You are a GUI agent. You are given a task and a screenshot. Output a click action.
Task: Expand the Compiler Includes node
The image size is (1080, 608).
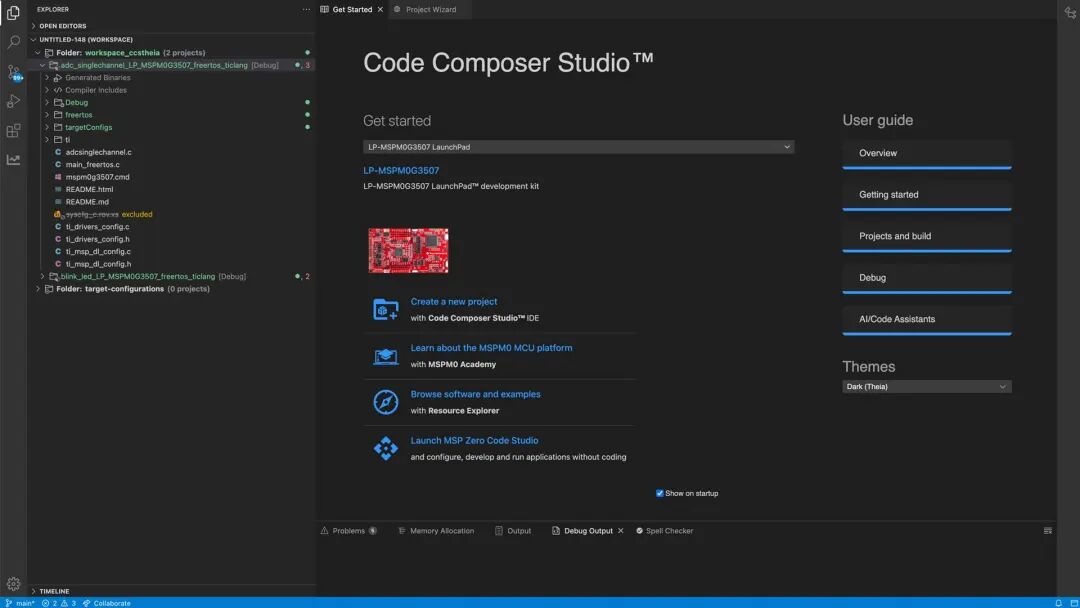click(x=47, y=90)
